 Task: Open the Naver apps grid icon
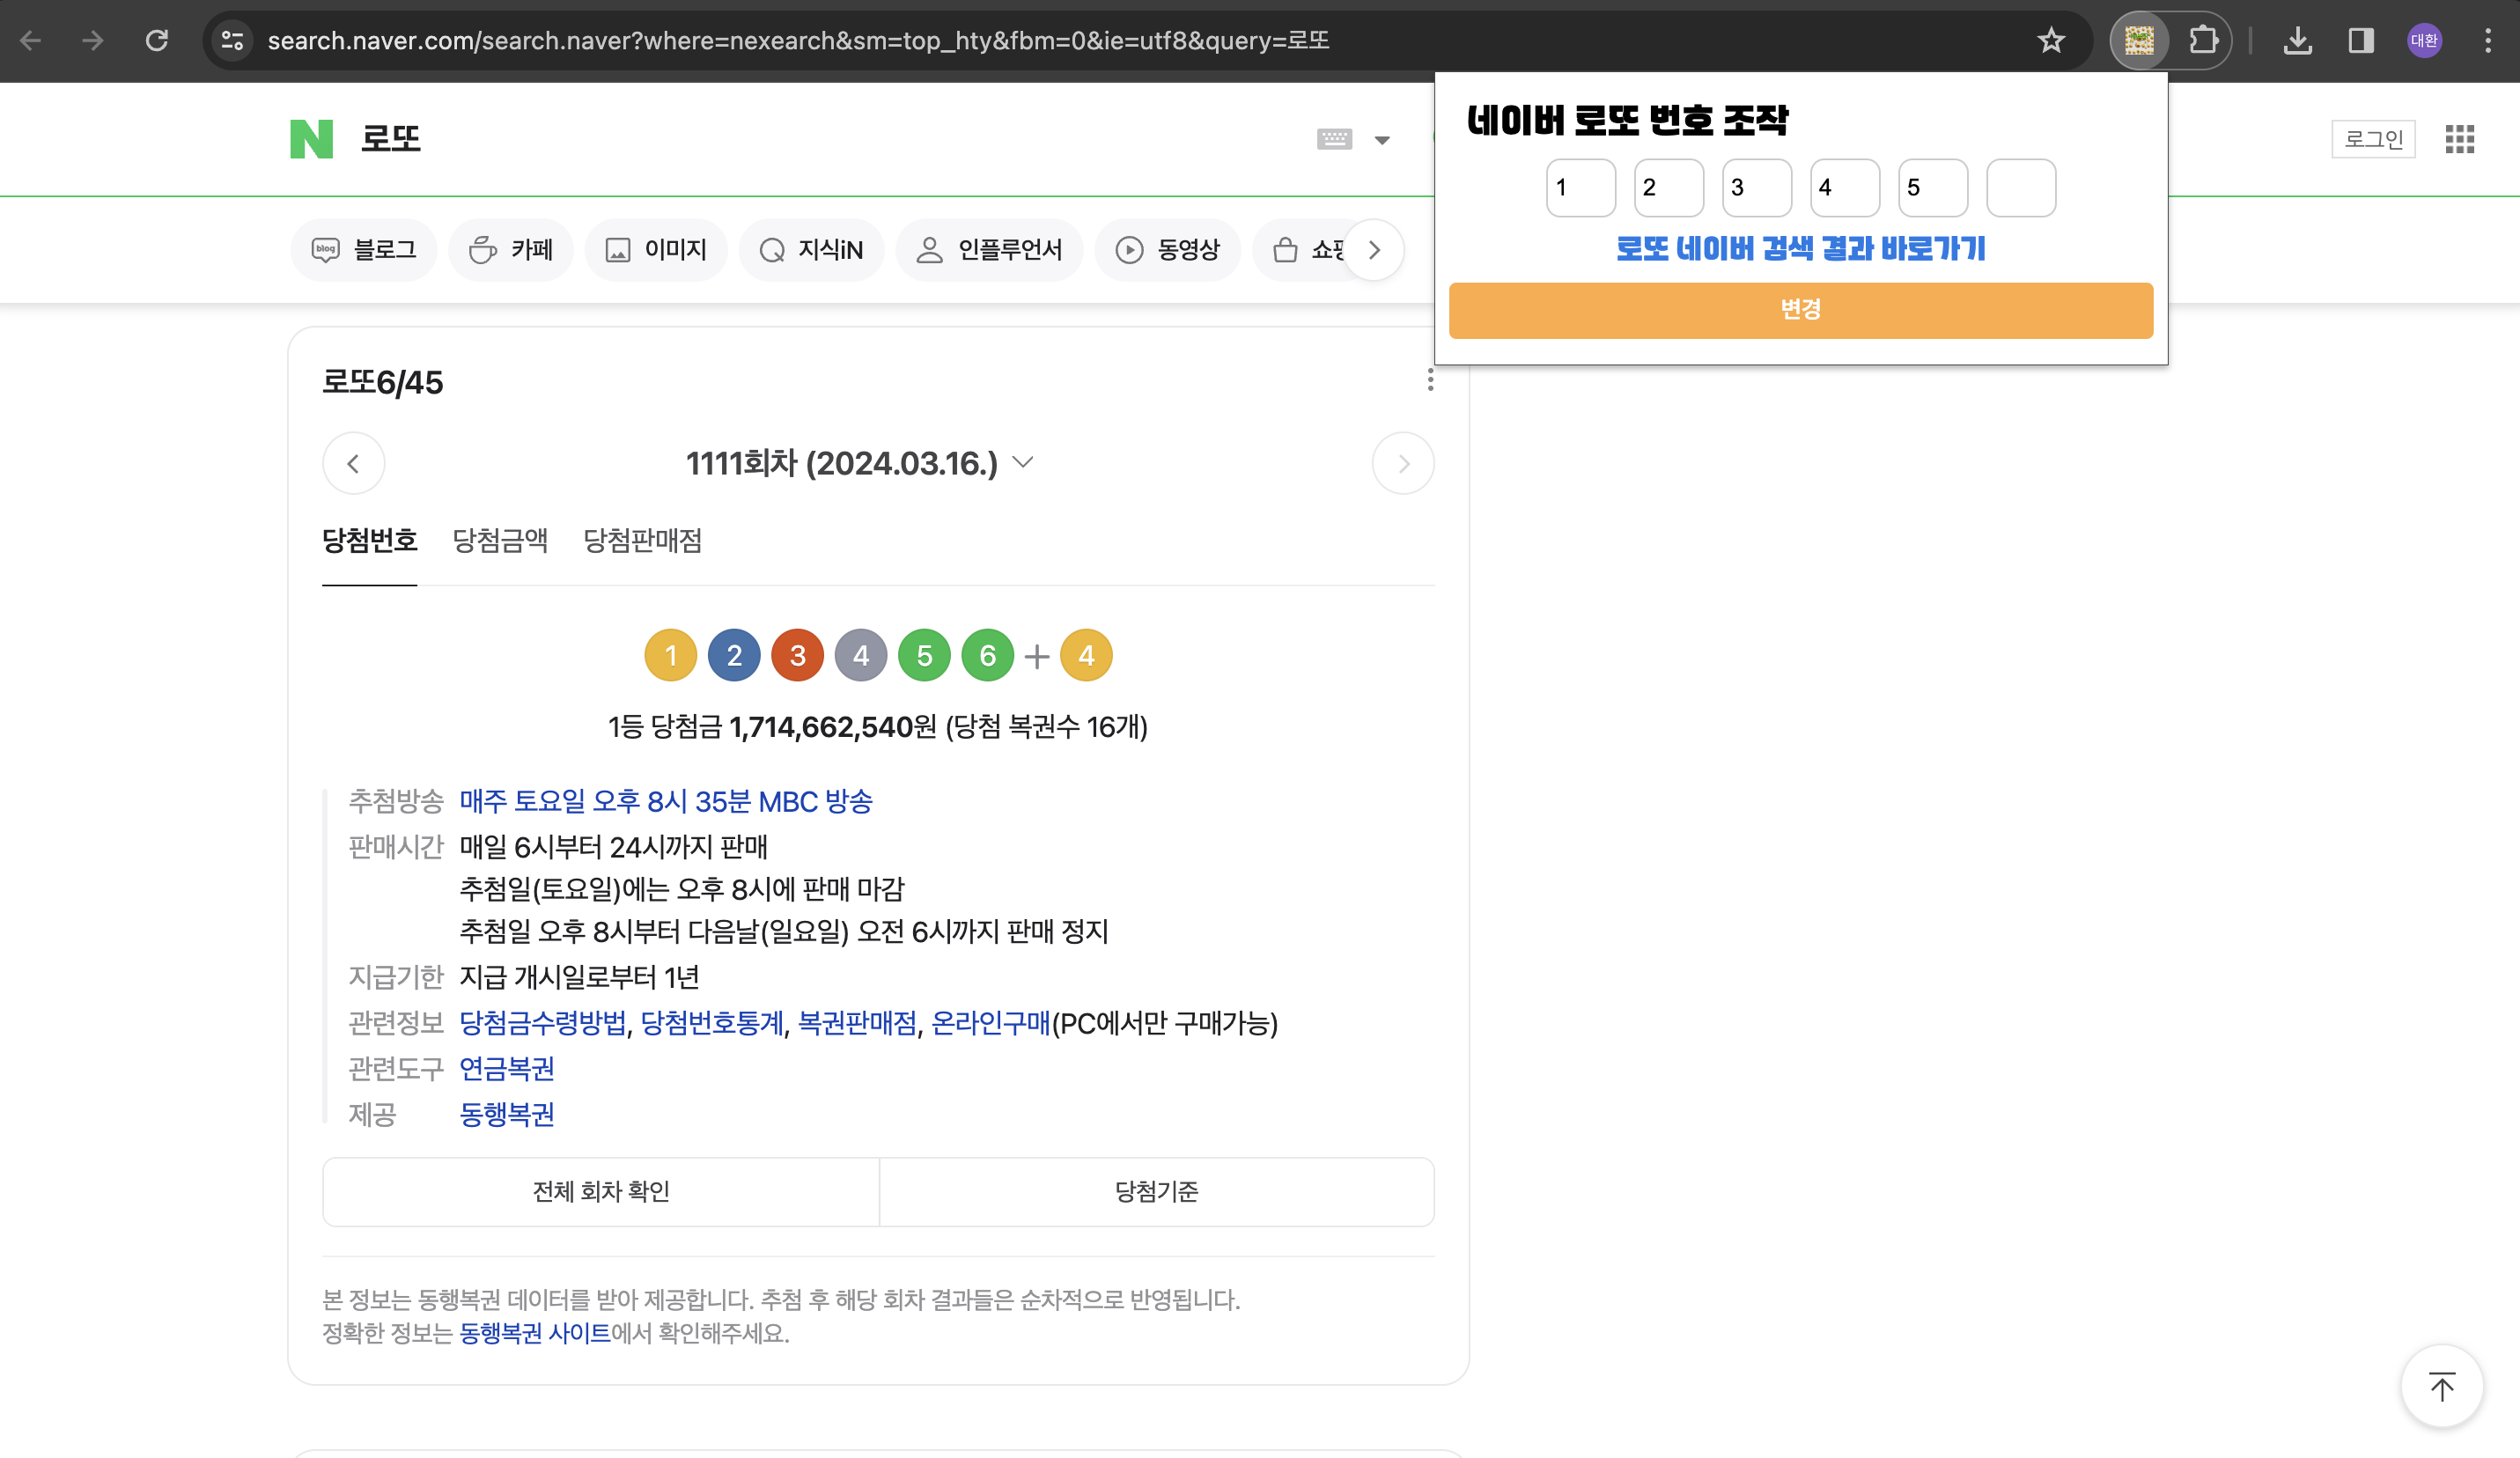pos(2459,139)
